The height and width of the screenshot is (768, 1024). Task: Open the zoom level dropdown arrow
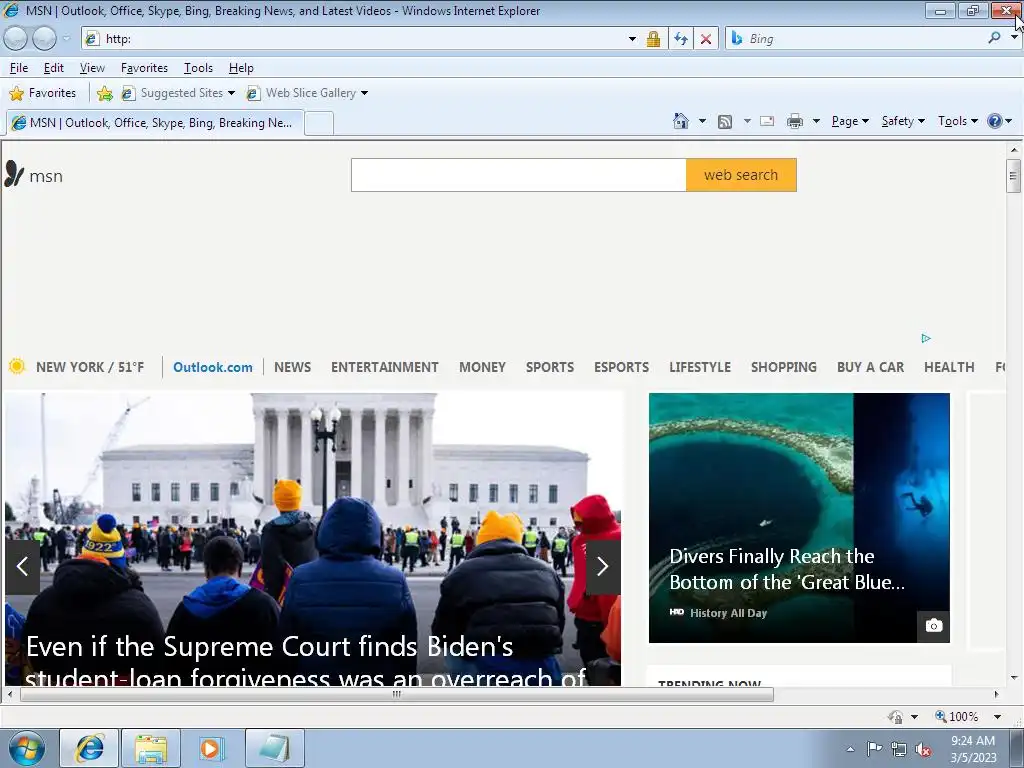tap(997, 716)
